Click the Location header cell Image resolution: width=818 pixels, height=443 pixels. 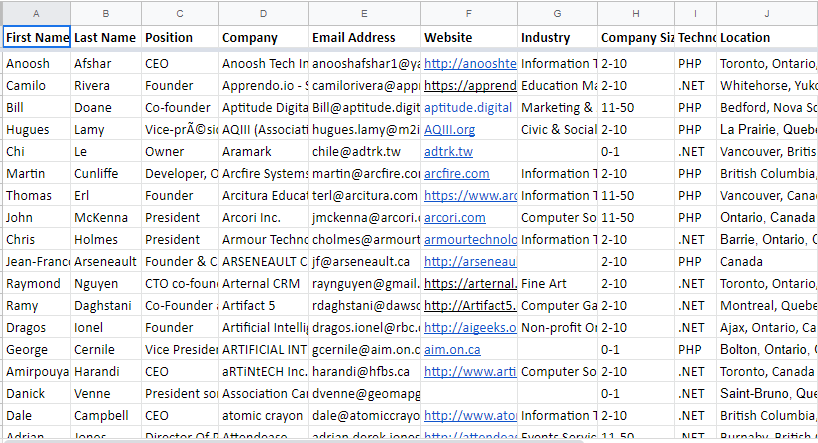pos(767,38)
